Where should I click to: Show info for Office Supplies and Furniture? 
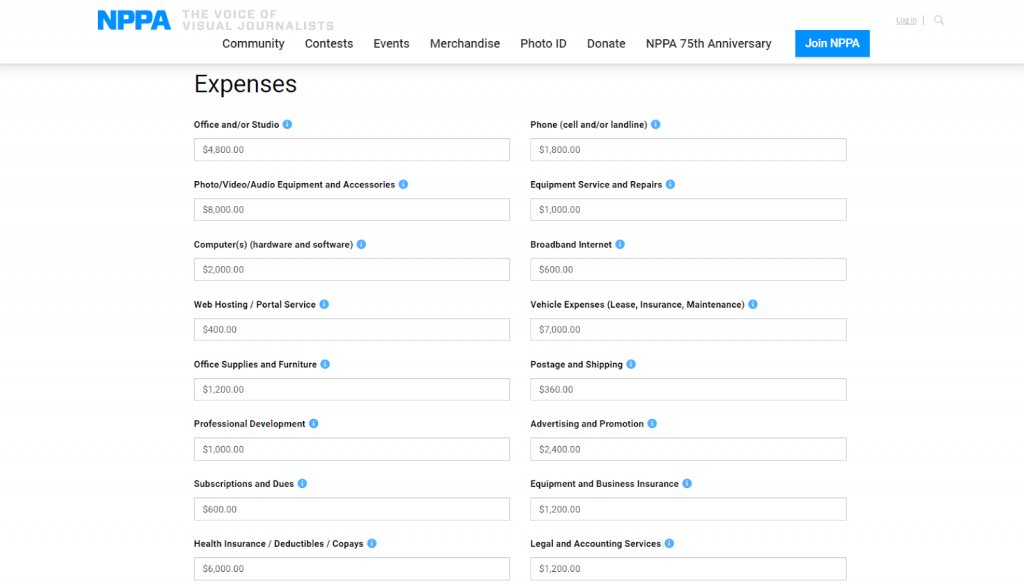325,364
